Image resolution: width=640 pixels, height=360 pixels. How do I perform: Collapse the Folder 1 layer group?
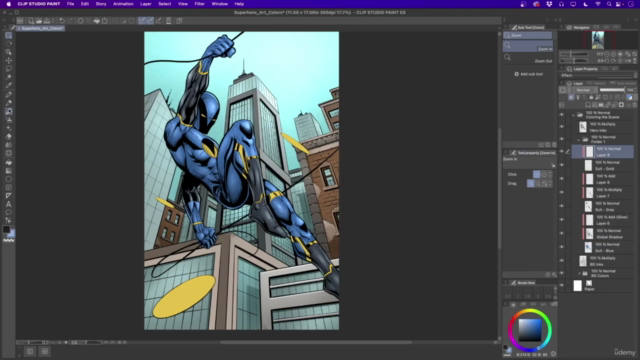[579, 140]
